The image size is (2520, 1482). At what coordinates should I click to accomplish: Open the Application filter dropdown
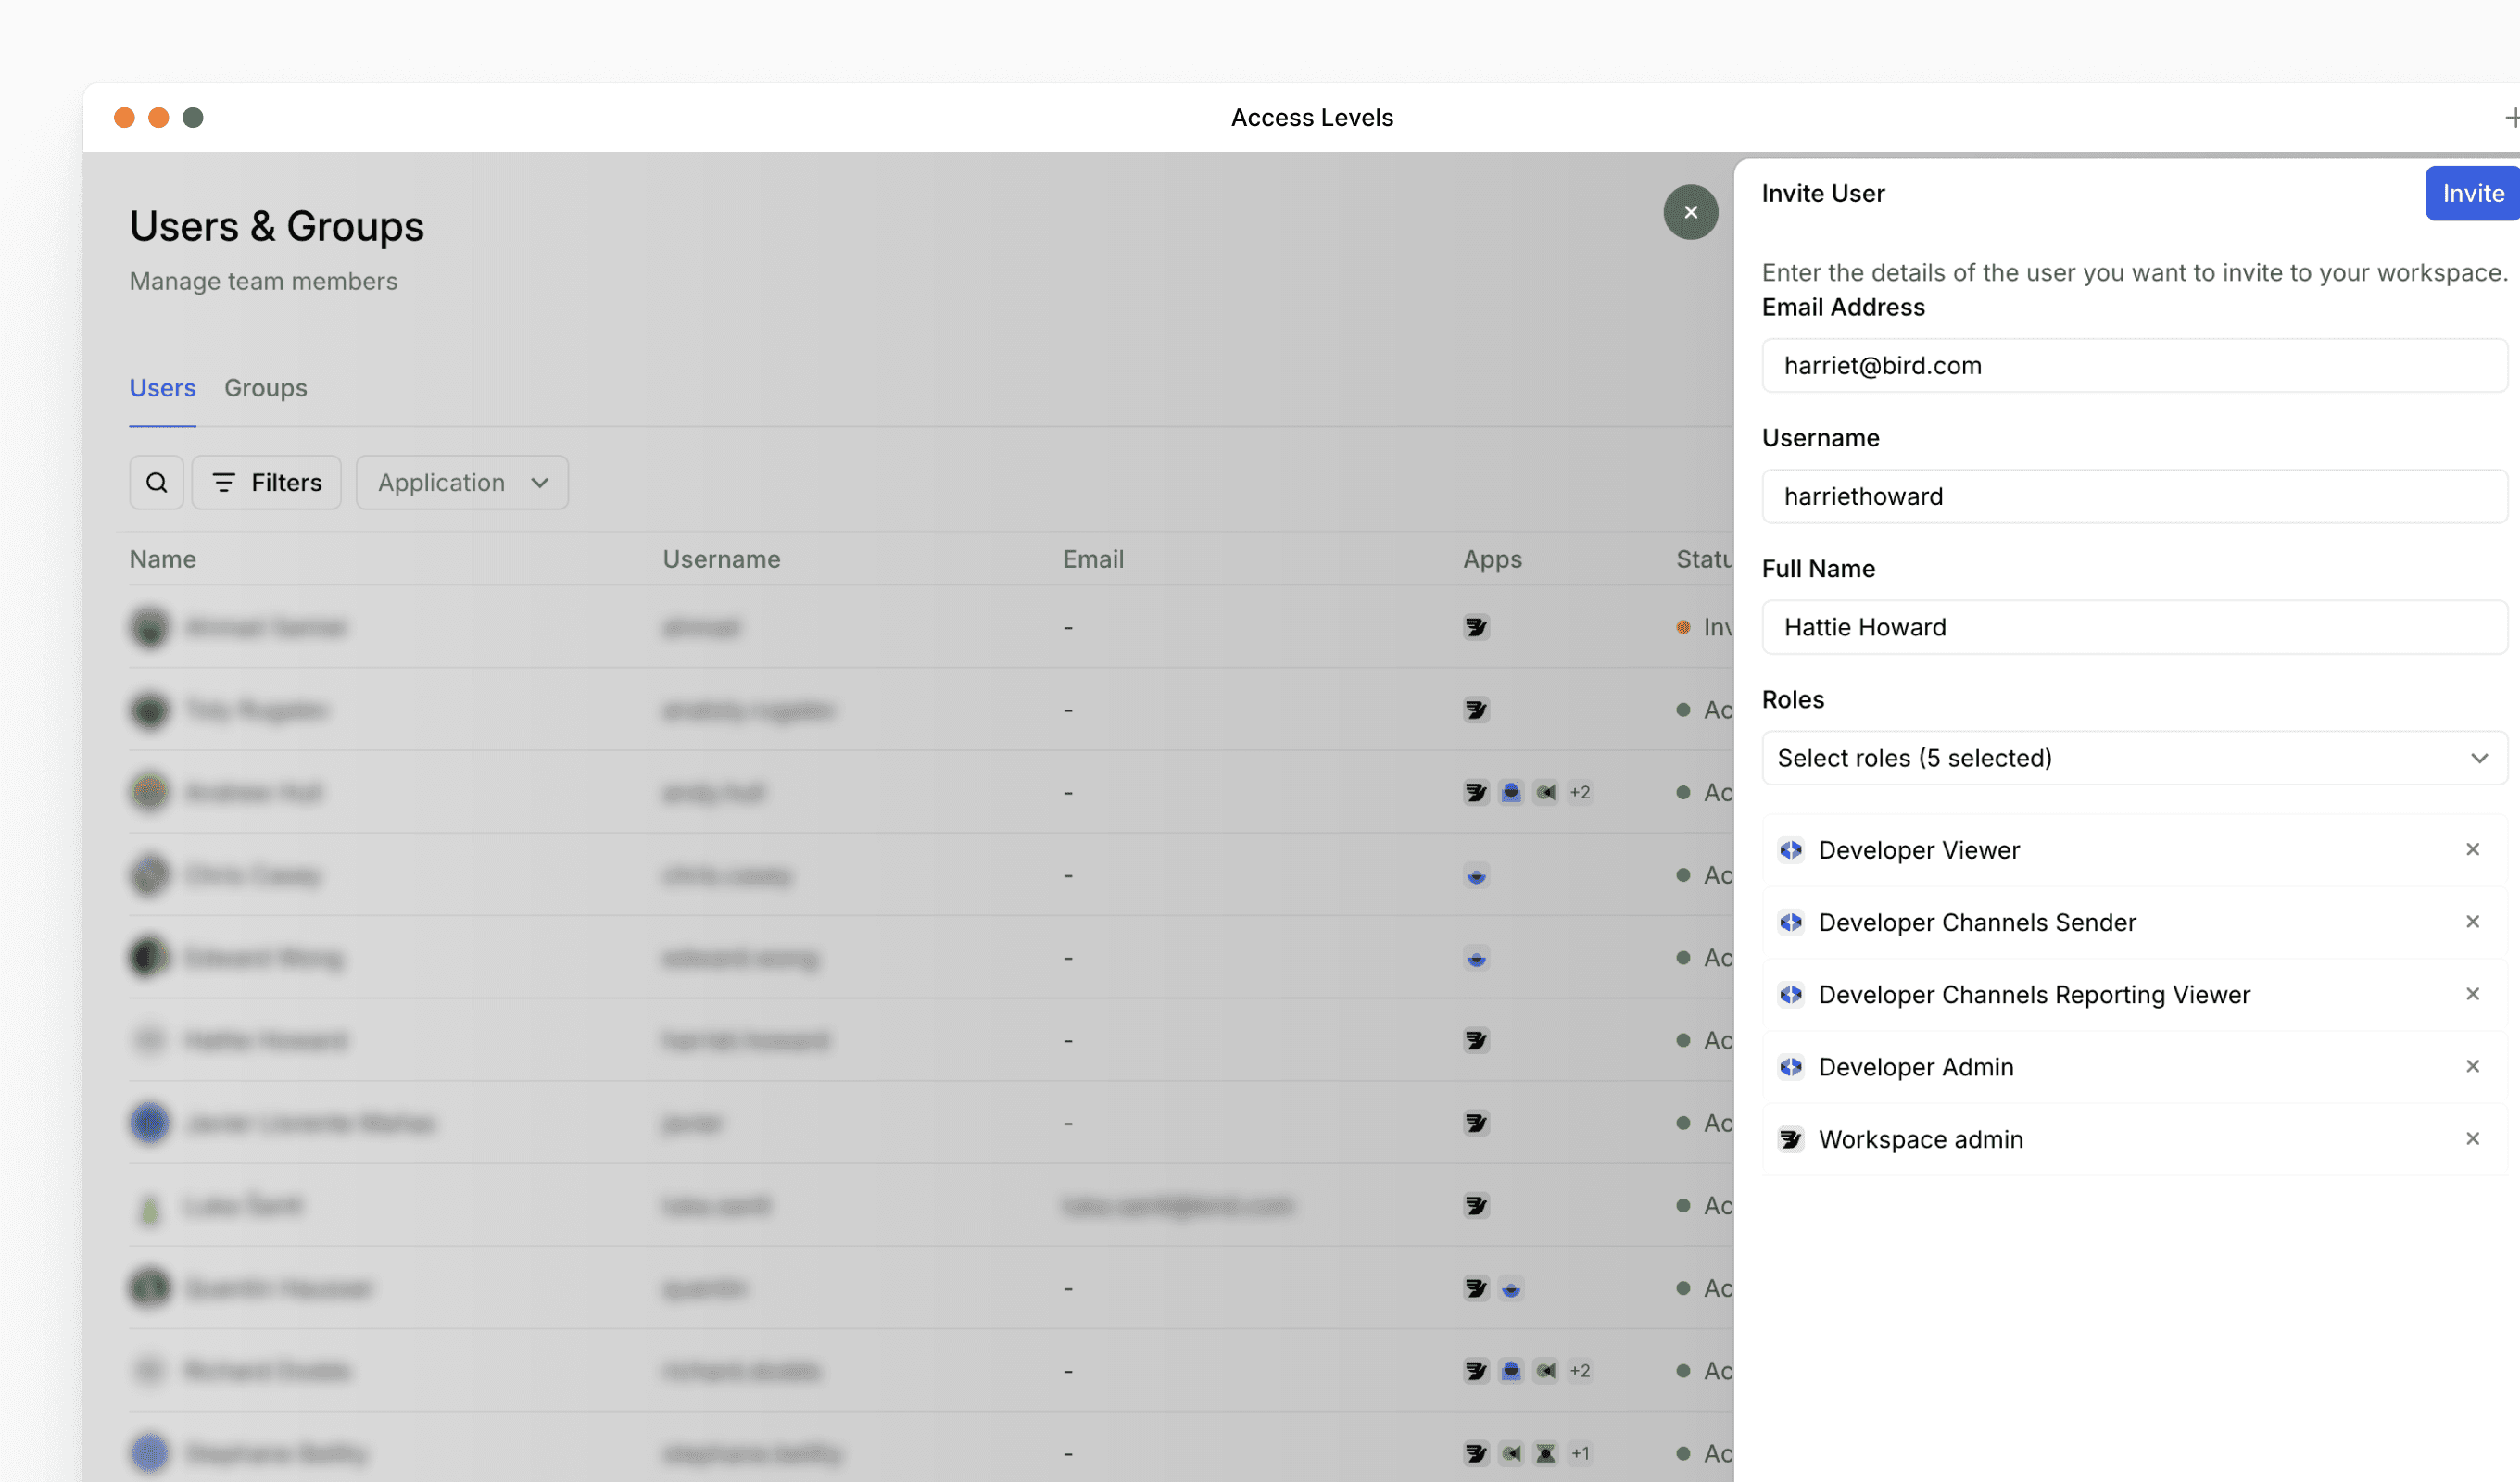tap(462, 483)
